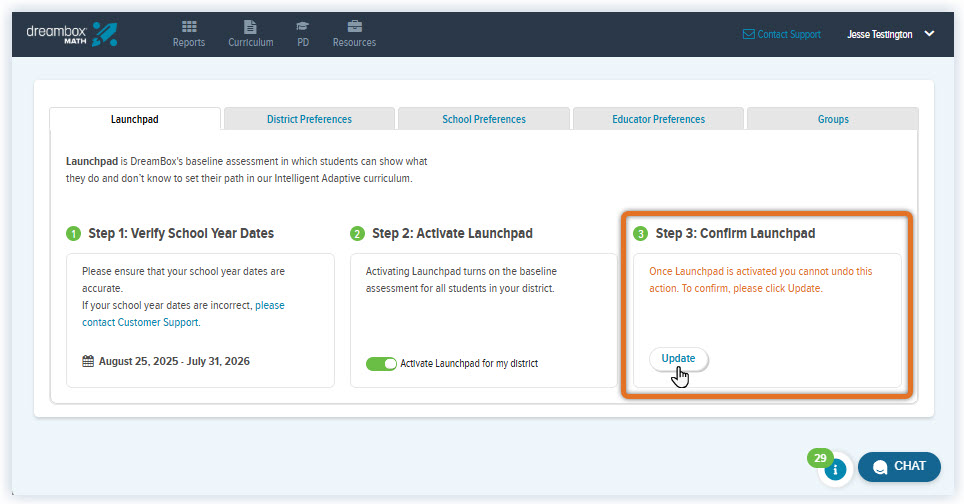
Task: Click the chat bubble icon in CHAT button
Action: coord(880,467)
